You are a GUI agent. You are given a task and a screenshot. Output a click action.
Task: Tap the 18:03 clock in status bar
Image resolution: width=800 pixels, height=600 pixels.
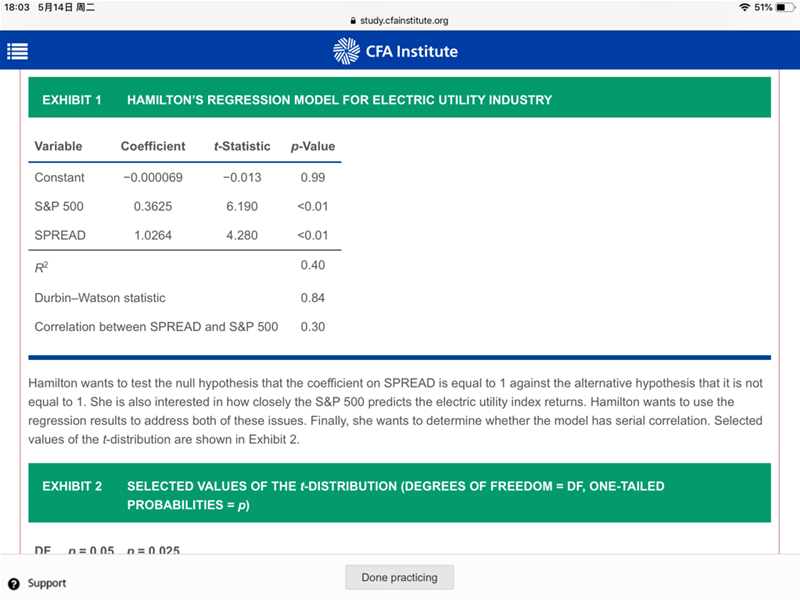(17, 7)
